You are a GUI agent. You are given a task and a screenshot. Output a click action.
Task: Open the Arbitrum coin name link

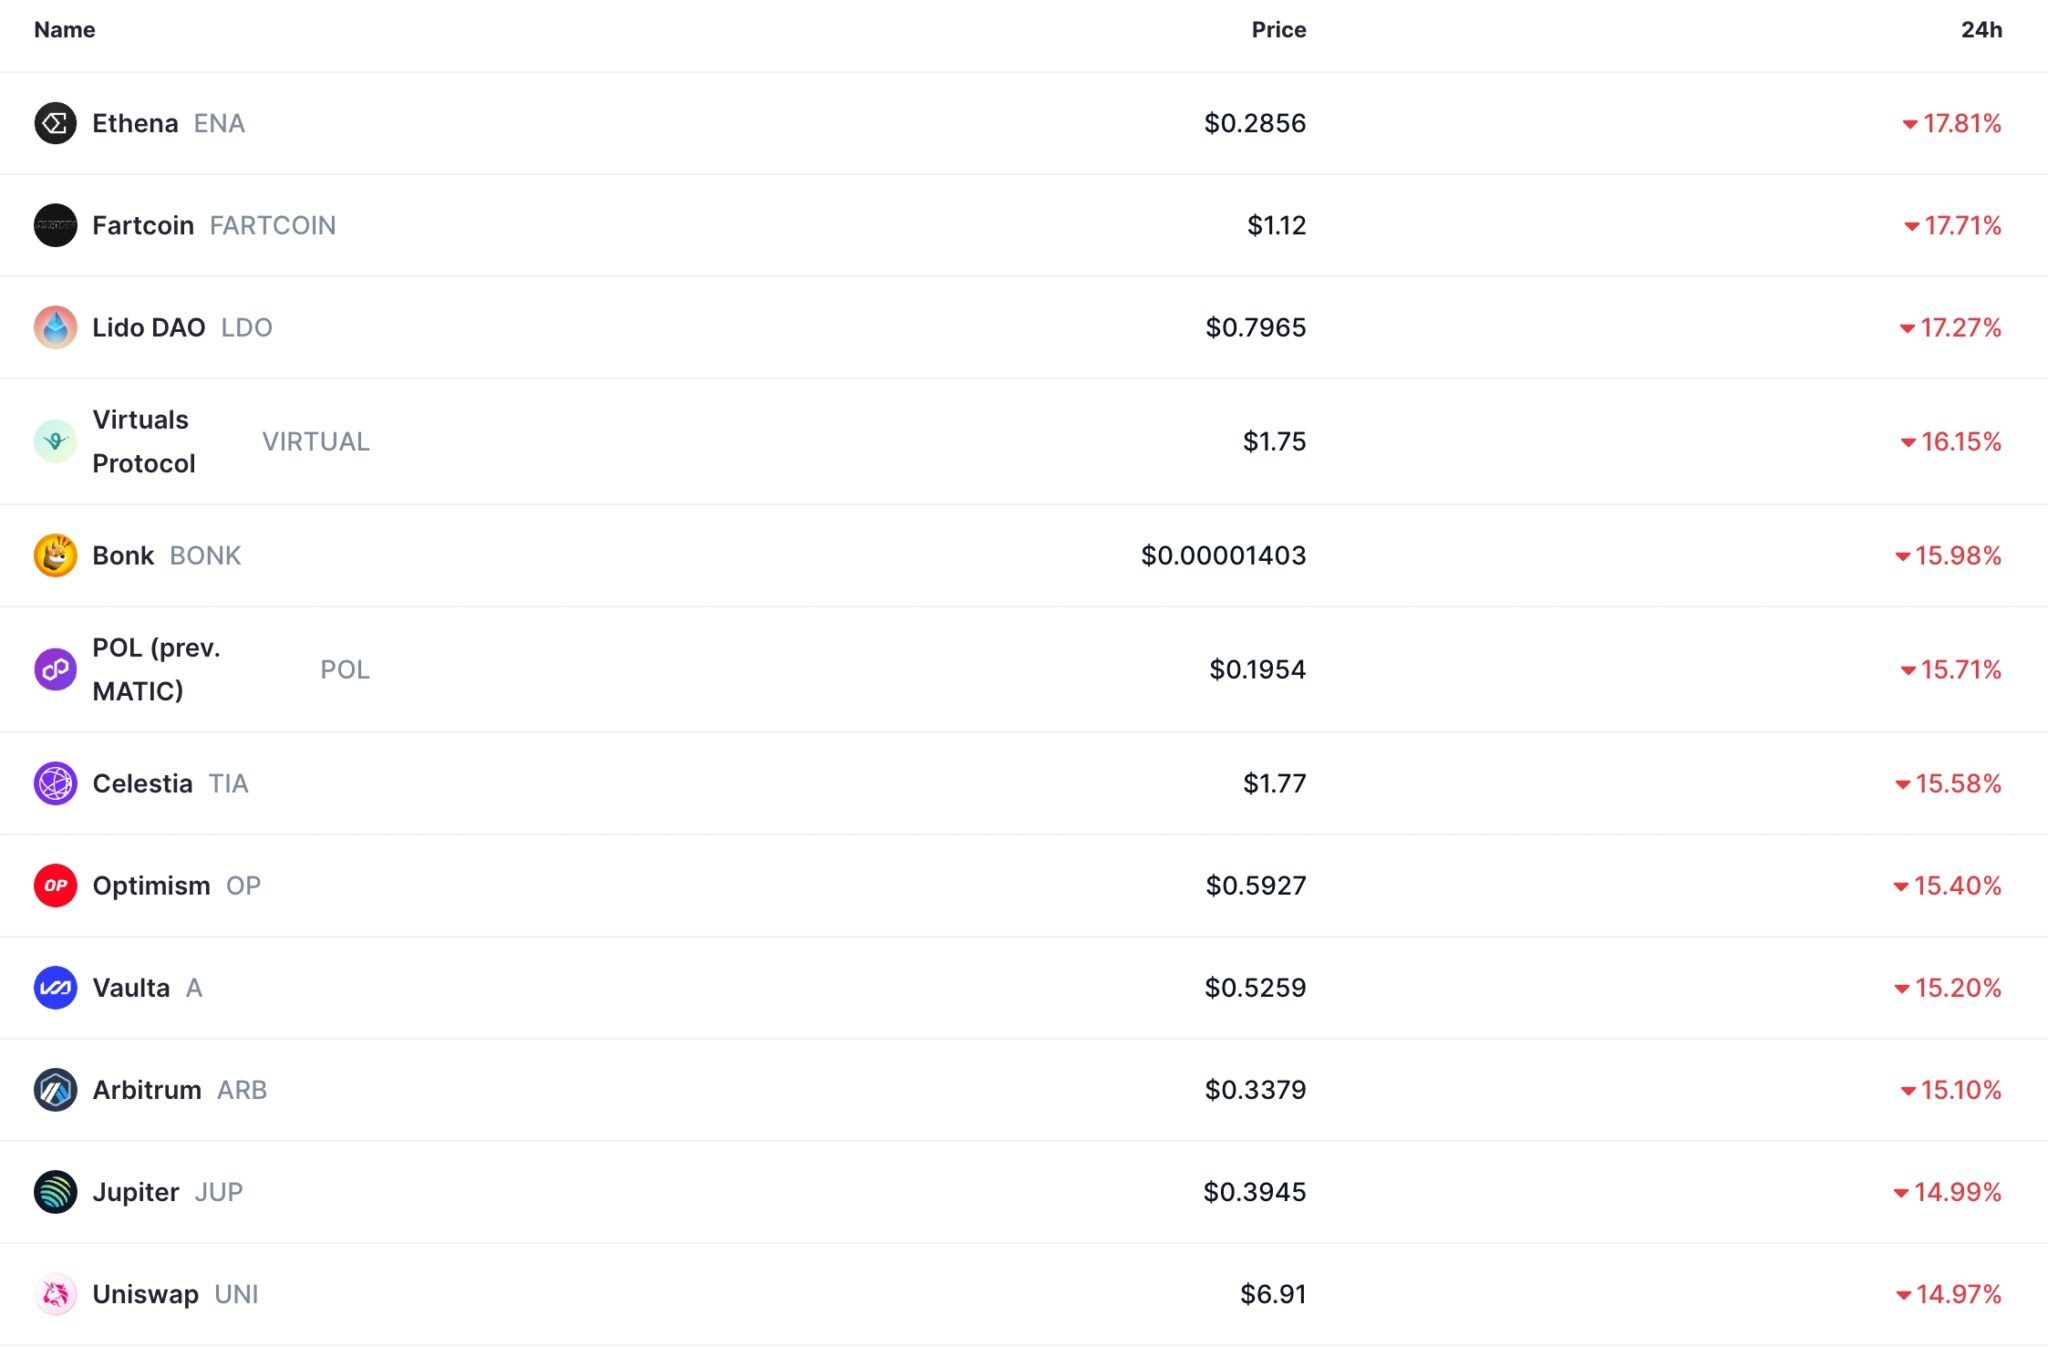(147, 1089)
